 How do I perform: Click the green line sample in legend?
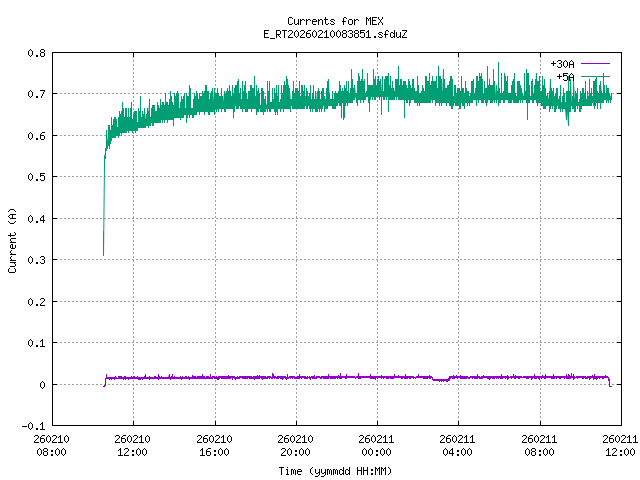(595, 76)
